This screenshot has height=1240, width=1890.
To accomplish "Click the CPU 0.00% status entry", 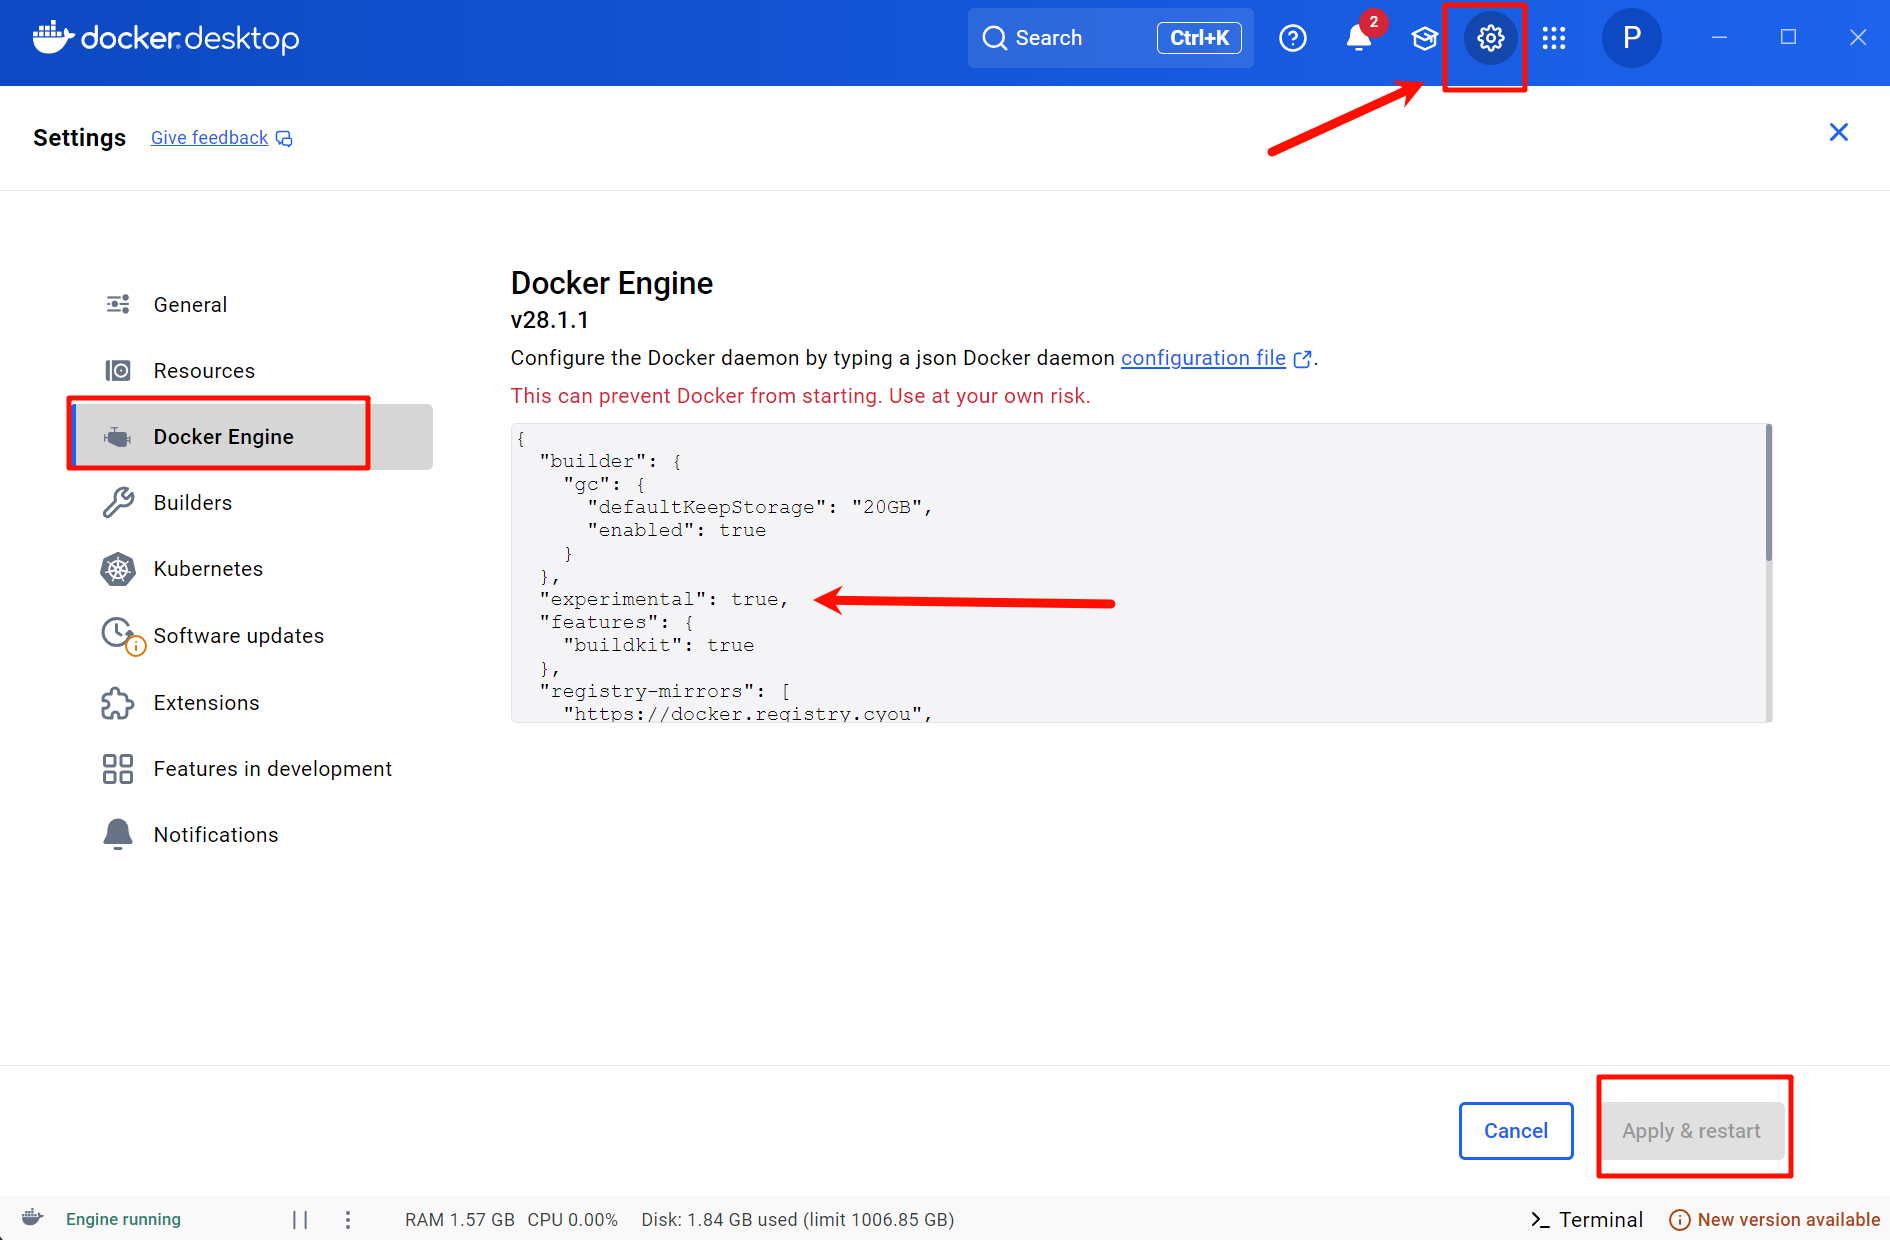I will click(x=573, y=1220).
